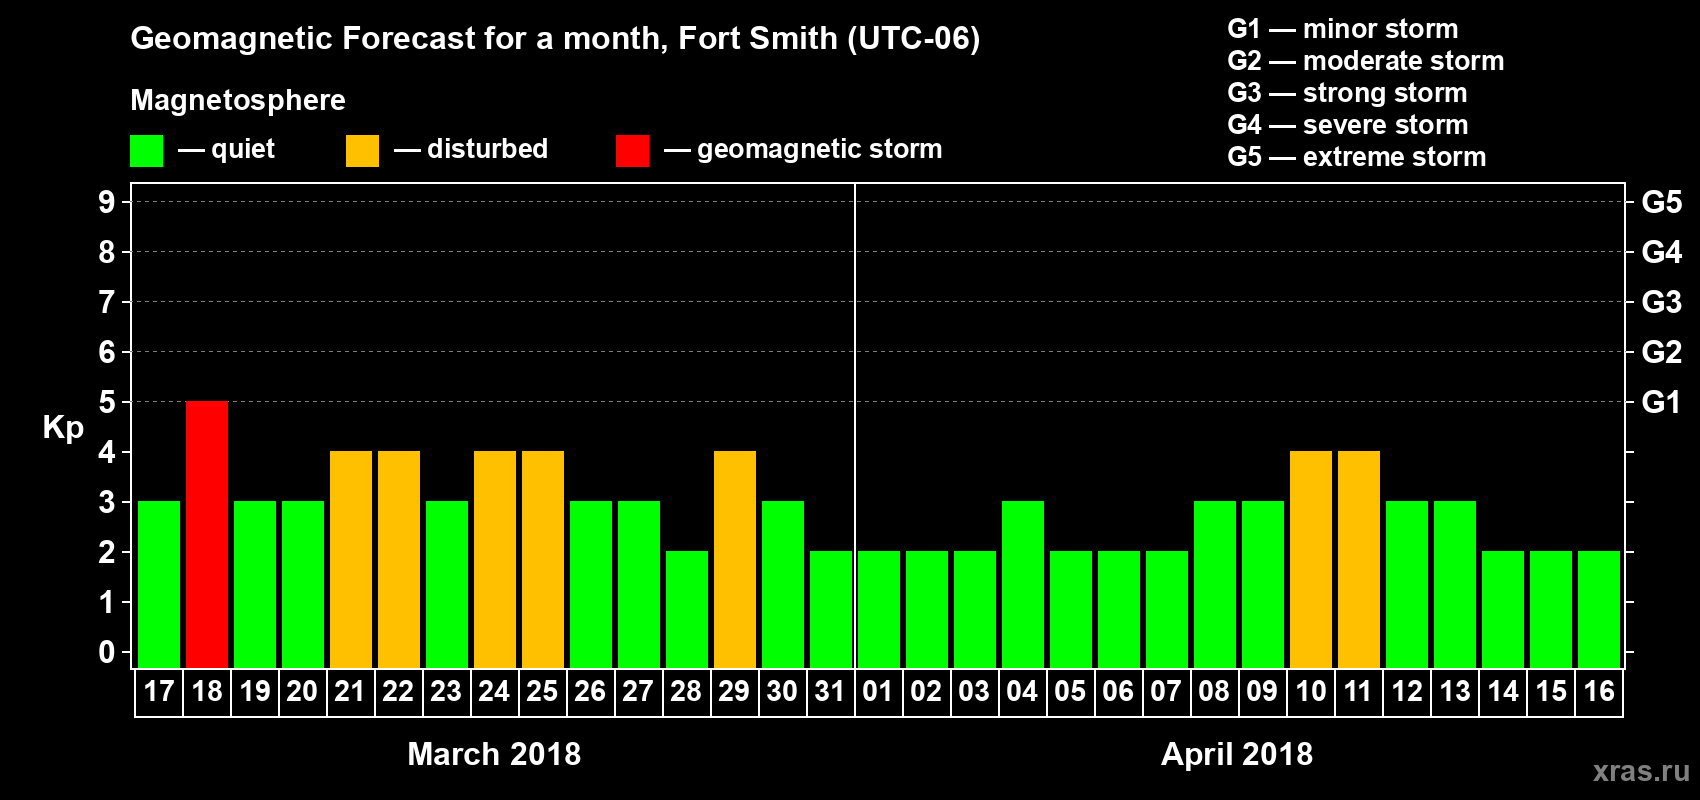Select the orange bar for March 25

coord(543,559)
